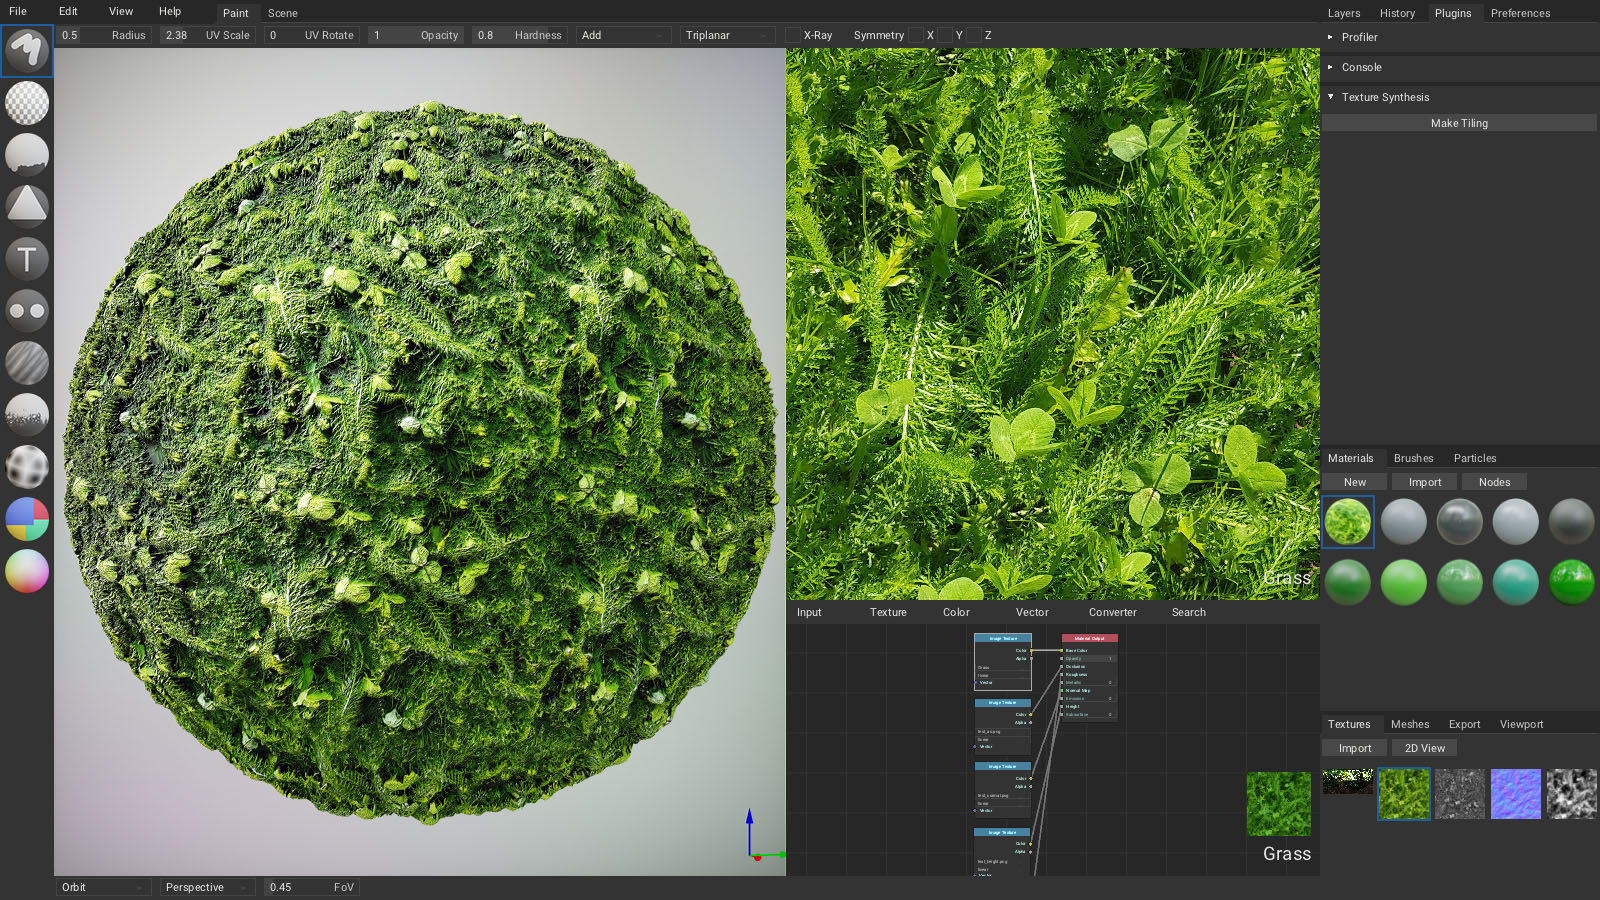Open the Edit menu

pos(68,12)
